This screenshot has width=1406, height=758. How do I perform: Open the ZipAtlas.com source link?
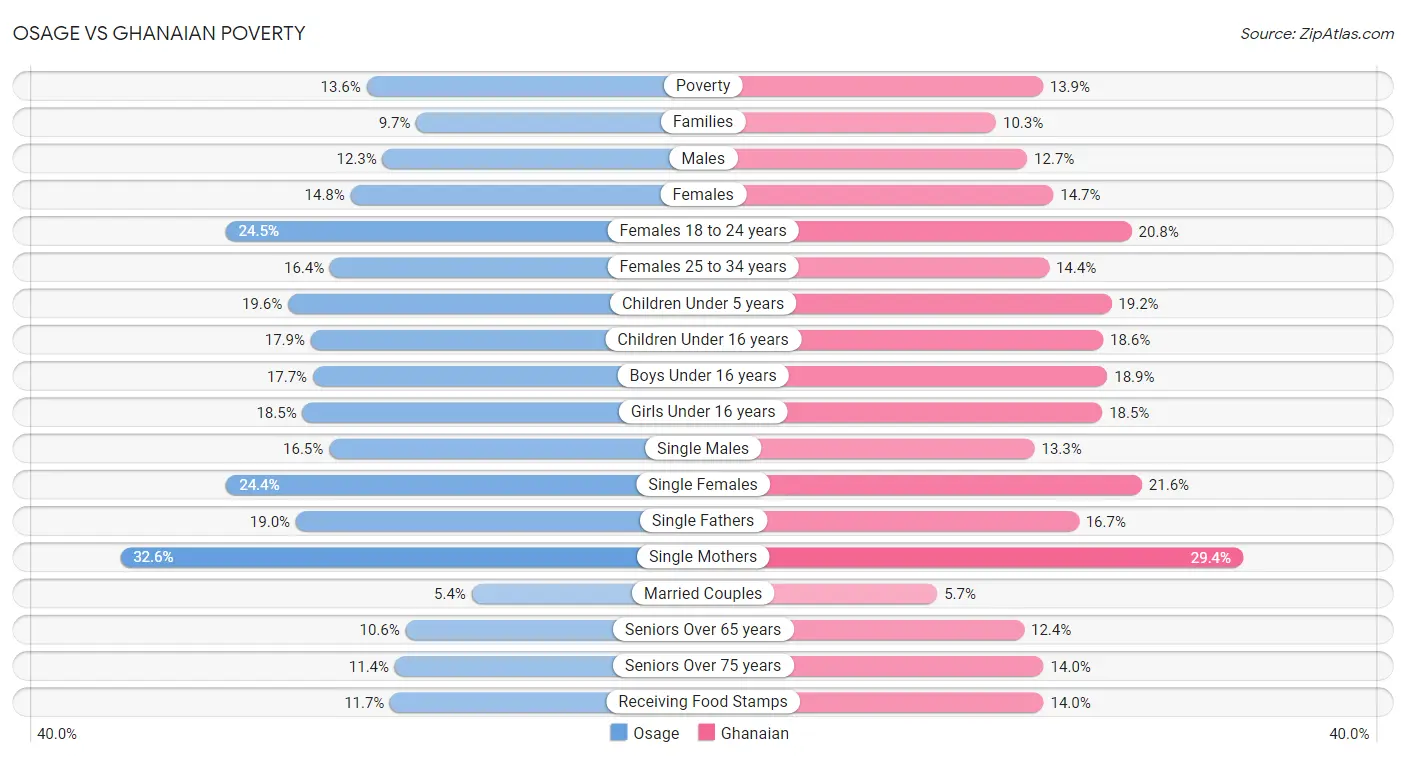(1317, 34)
